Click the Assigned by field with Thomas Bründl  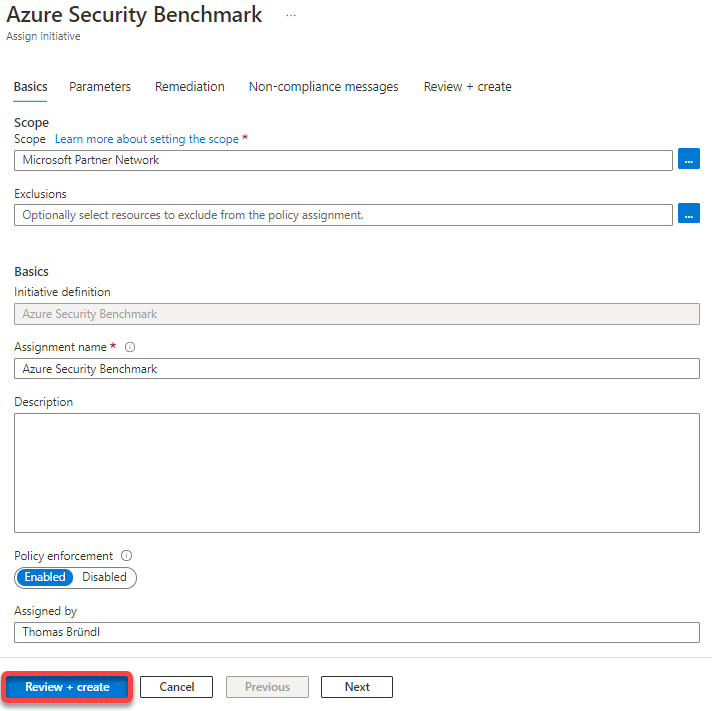tap(357, 632)
